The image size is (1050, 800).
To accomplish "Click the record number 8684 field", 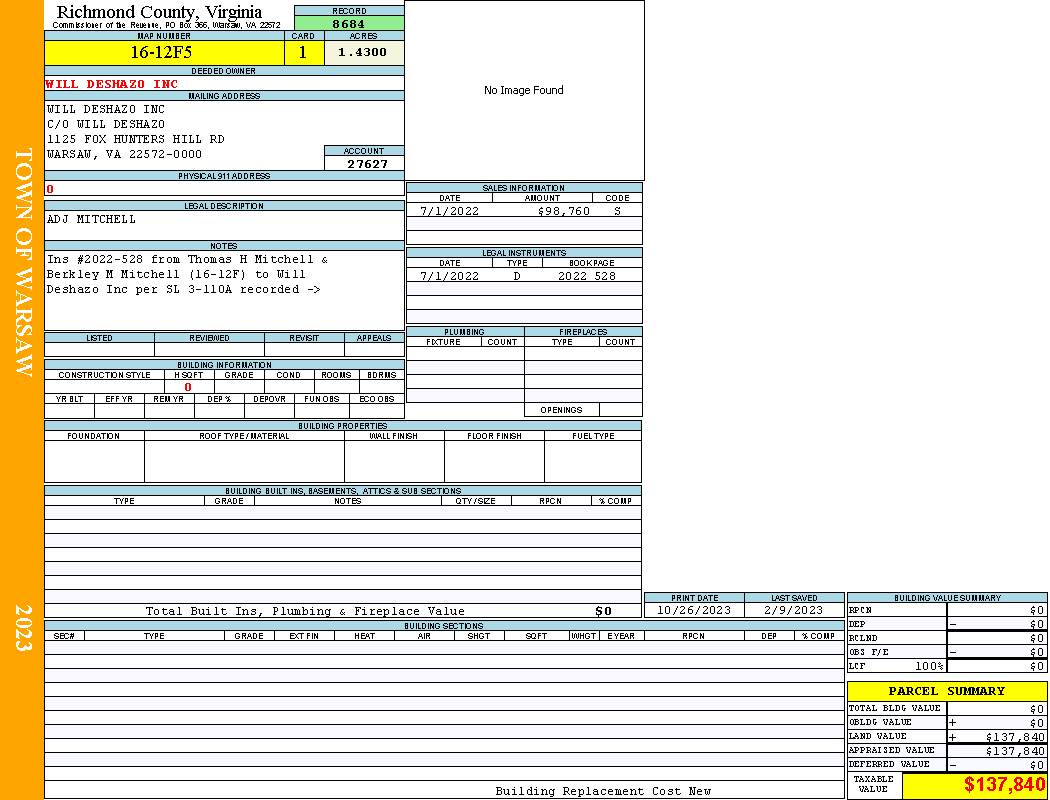I will pos(349,23).
